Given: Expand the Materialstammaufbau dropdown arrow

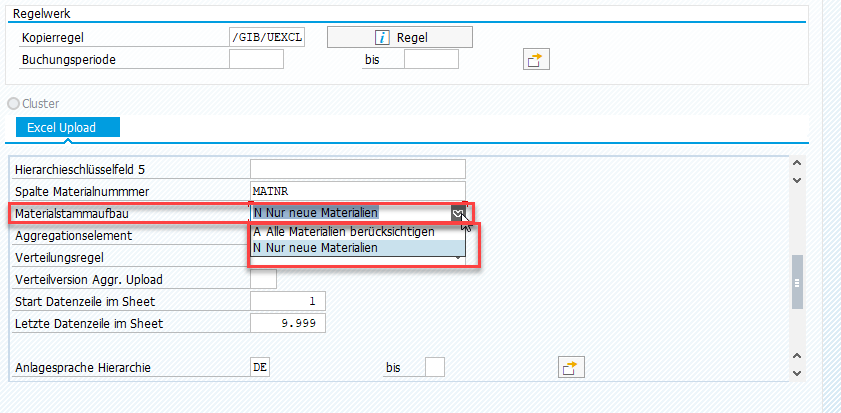Looking at the screenshot, I should [x=458, y=212].
